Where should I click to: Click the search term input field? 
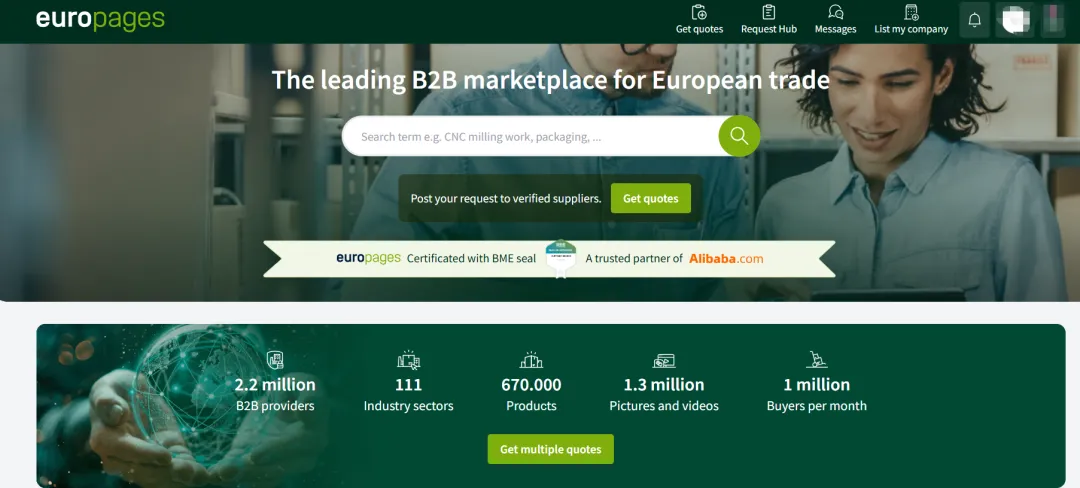point(530,136)
